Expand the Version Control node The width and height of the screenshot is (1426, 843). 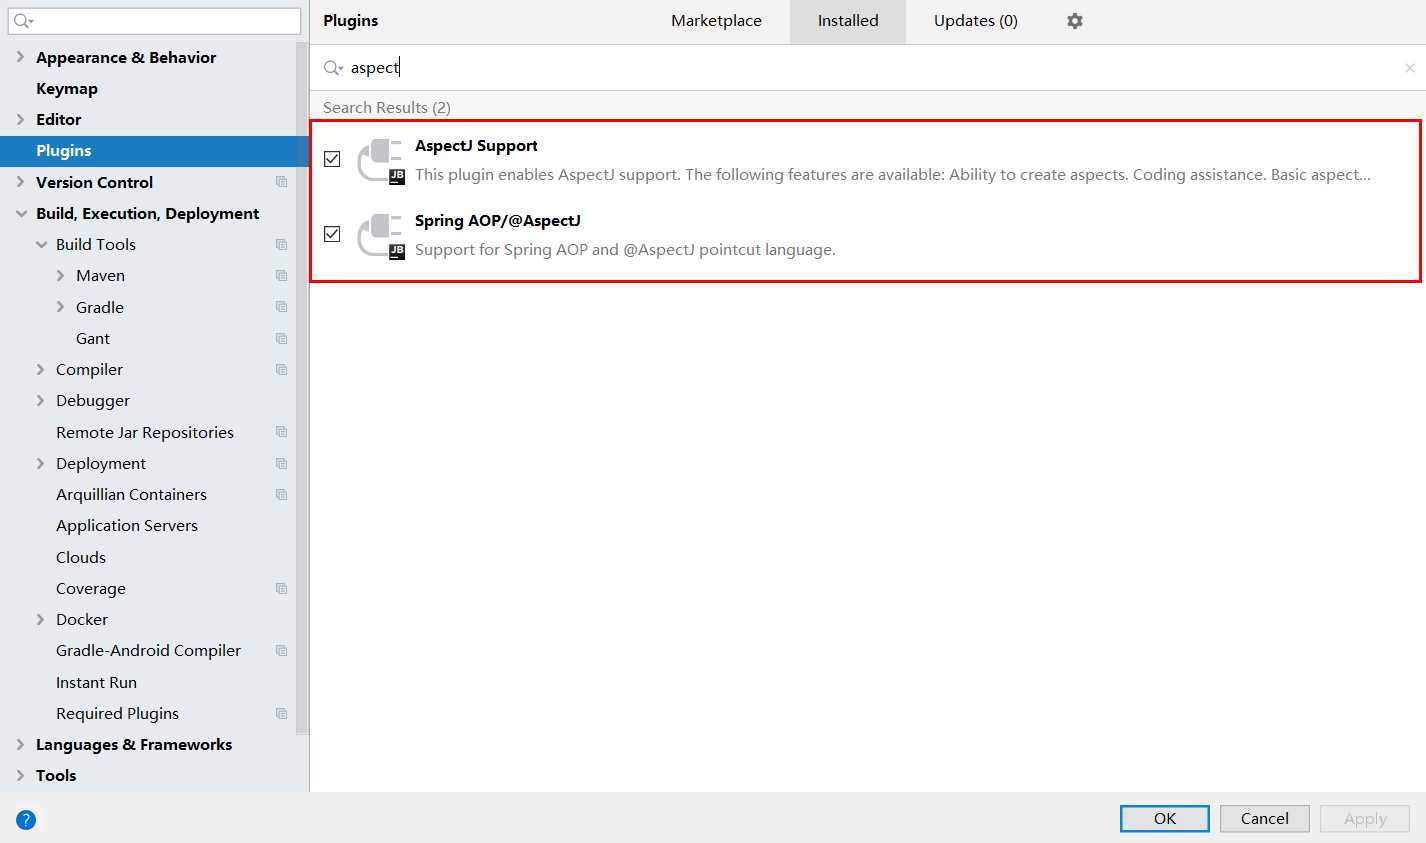(x=20, y=182)
